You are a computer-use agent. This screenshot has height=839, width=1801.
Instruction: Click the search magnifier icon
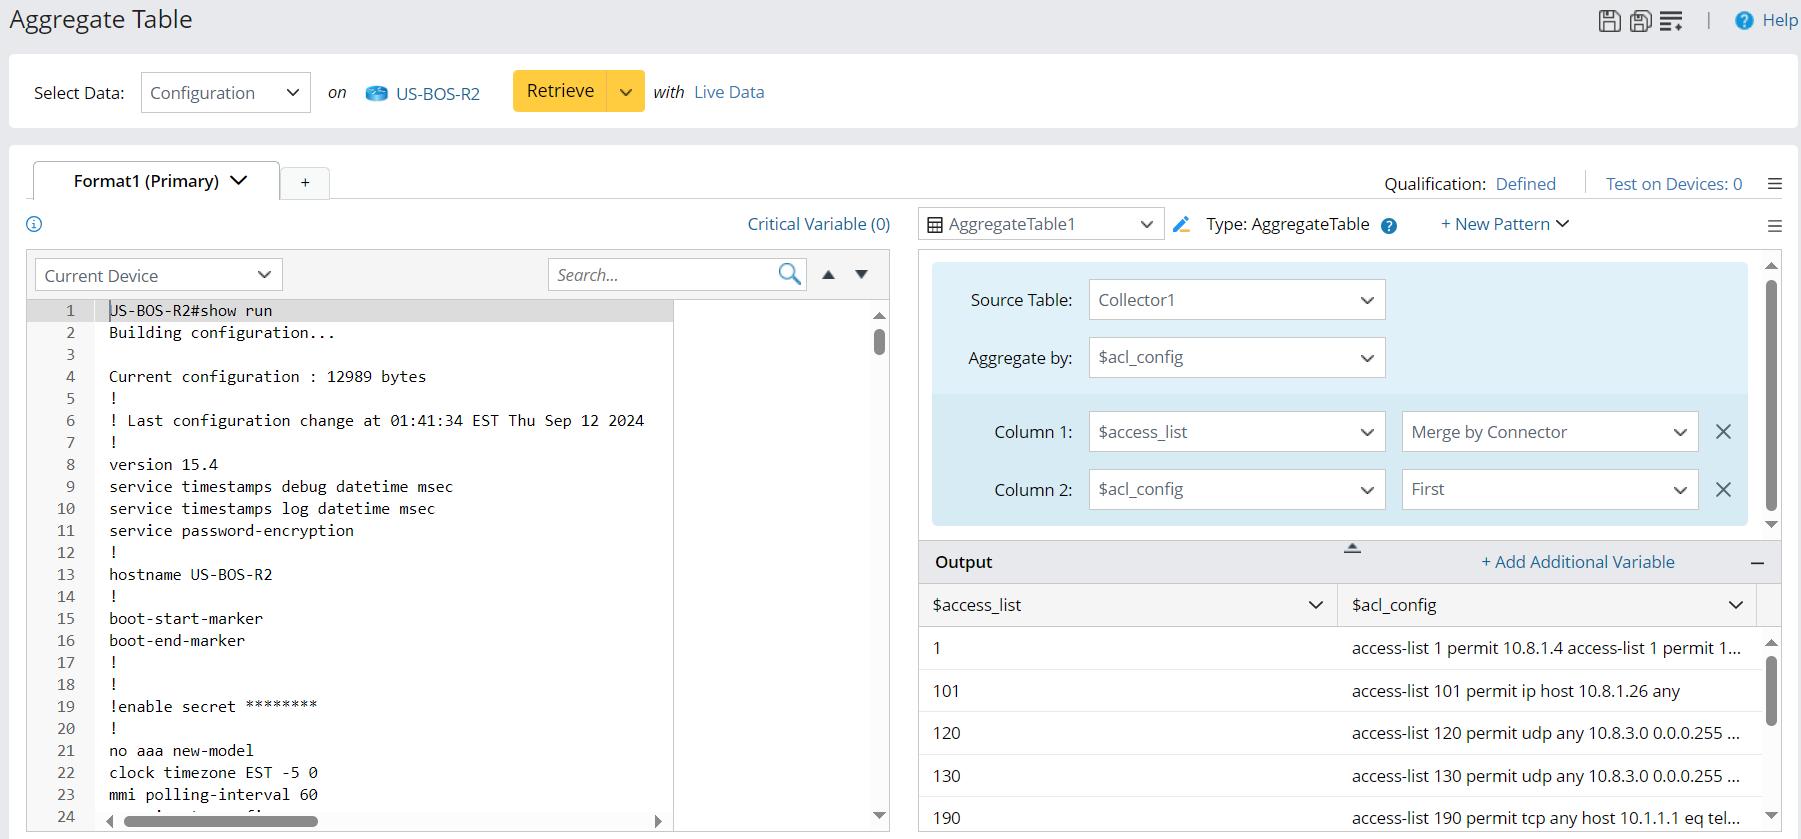click(789, 274)
